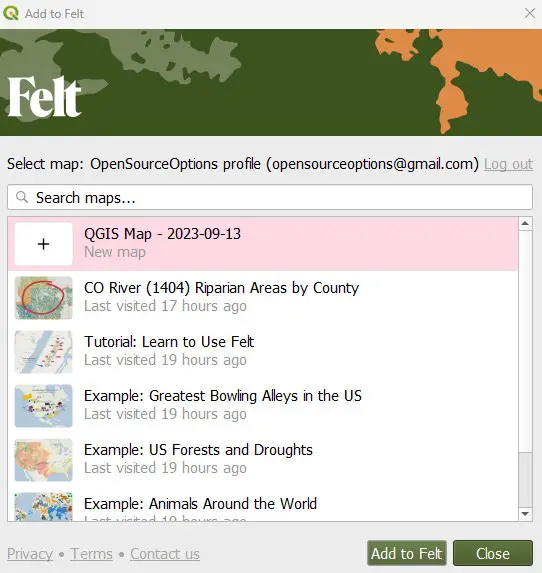
Task: Focus the Search maps input field
Action: coord(270,197)
